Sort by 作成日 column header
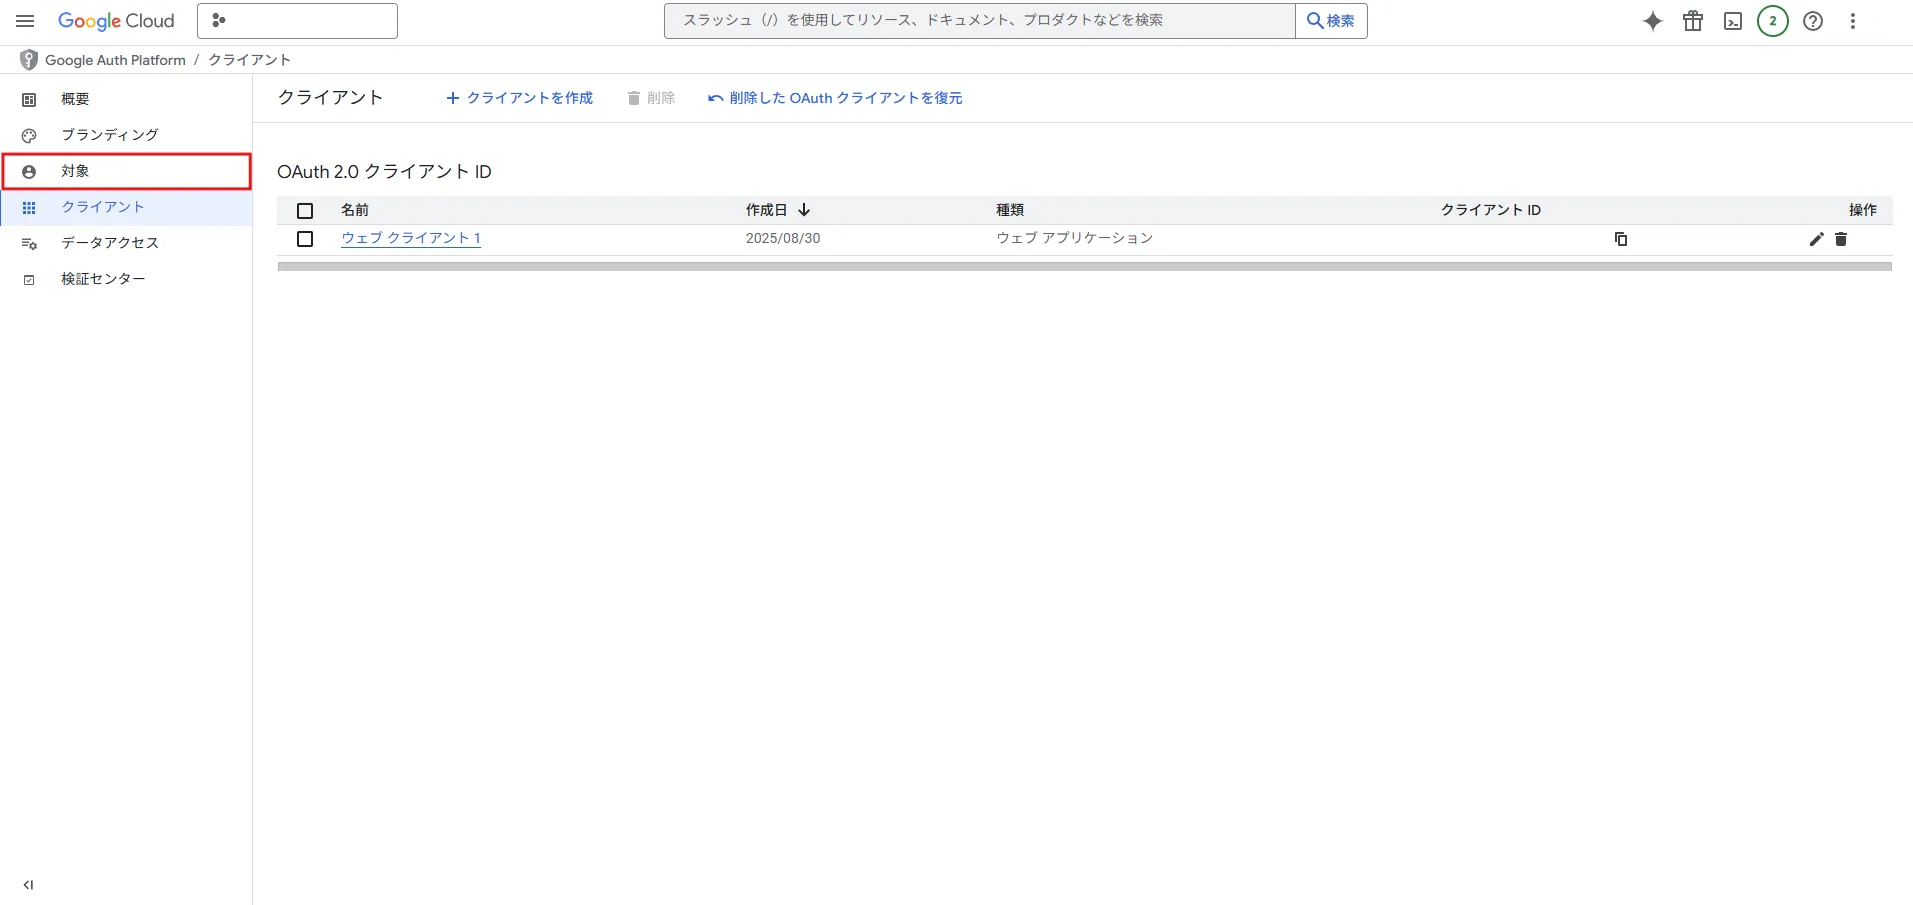 [x=767, y=210]
